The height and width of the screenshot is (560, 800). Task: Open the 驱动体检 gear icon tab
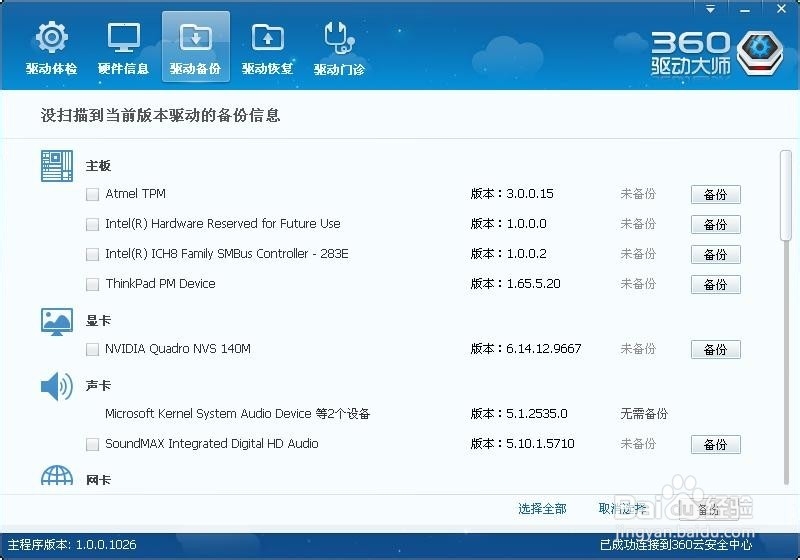tap(52, 48)
